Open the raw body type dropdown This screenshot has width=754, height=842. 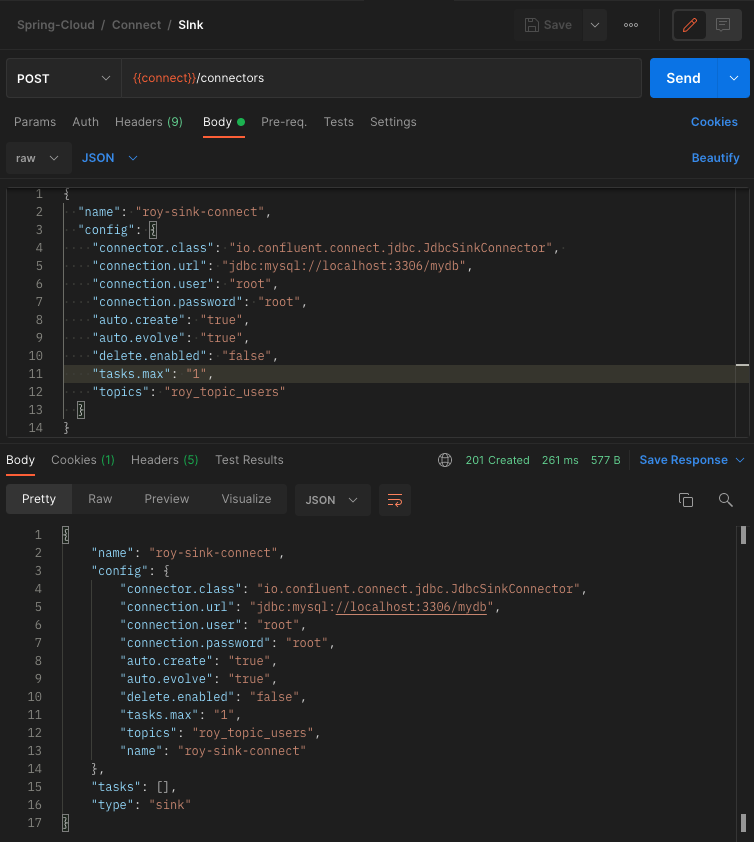click(39, 158)
